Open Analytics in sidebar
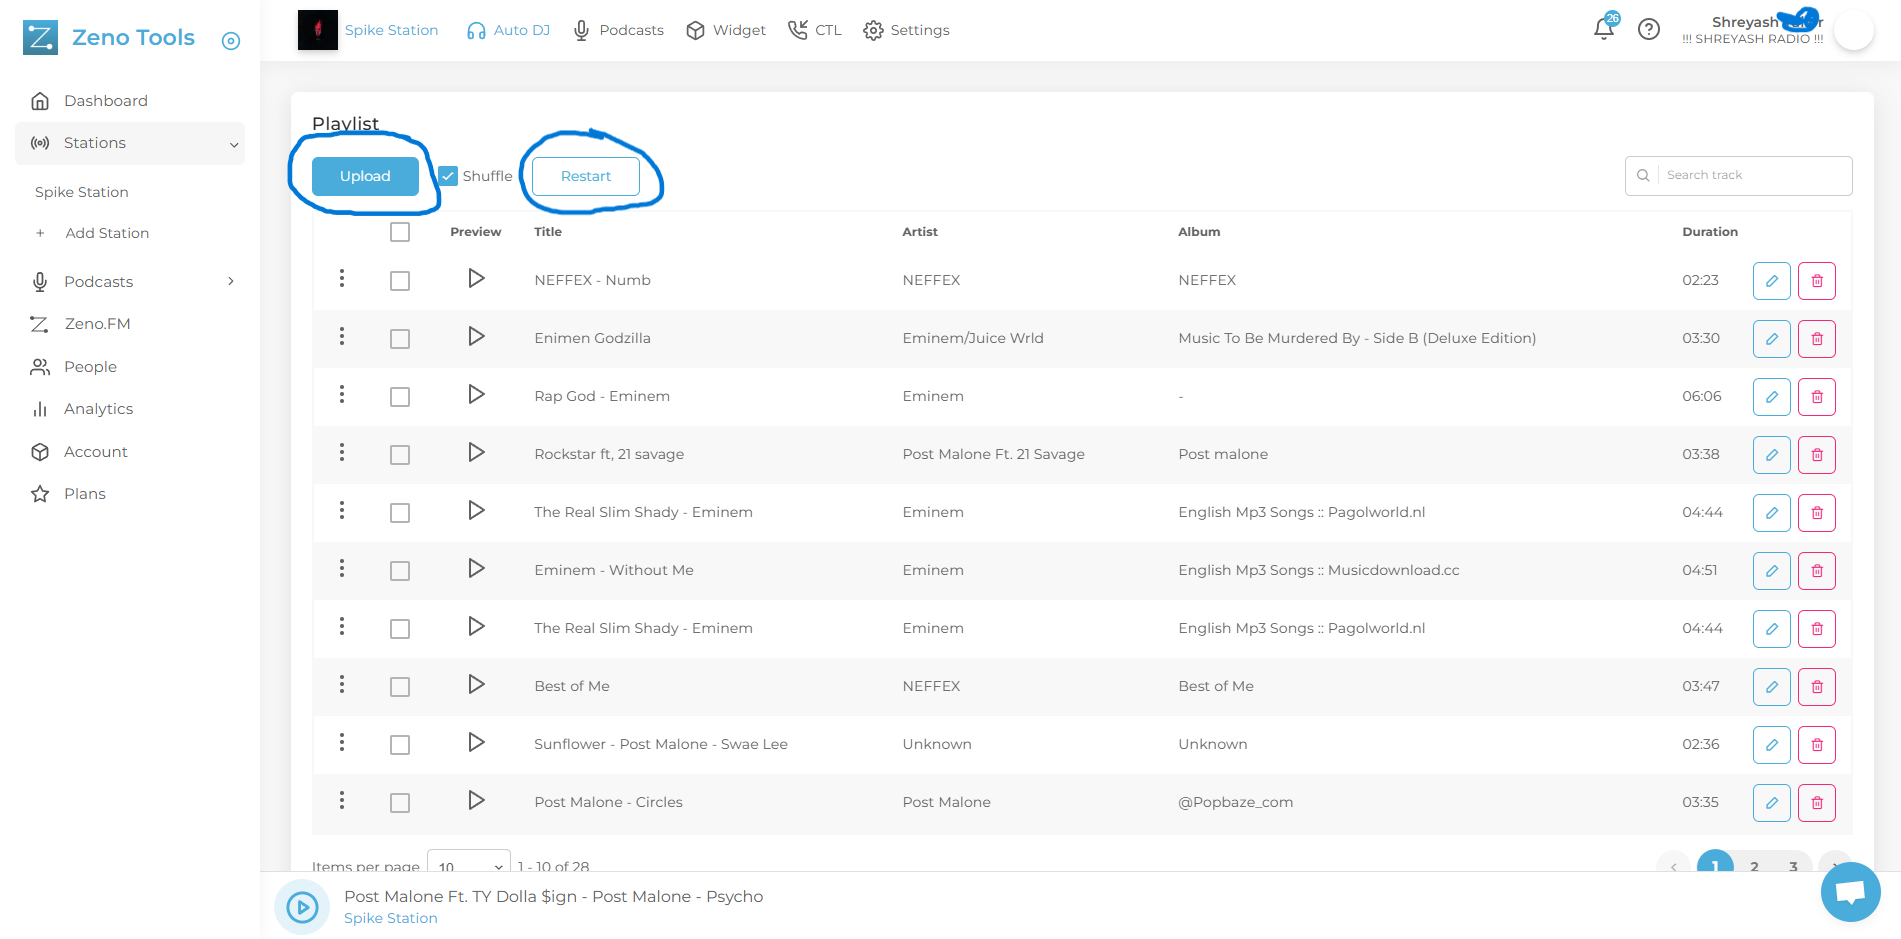 pos(98,409)
